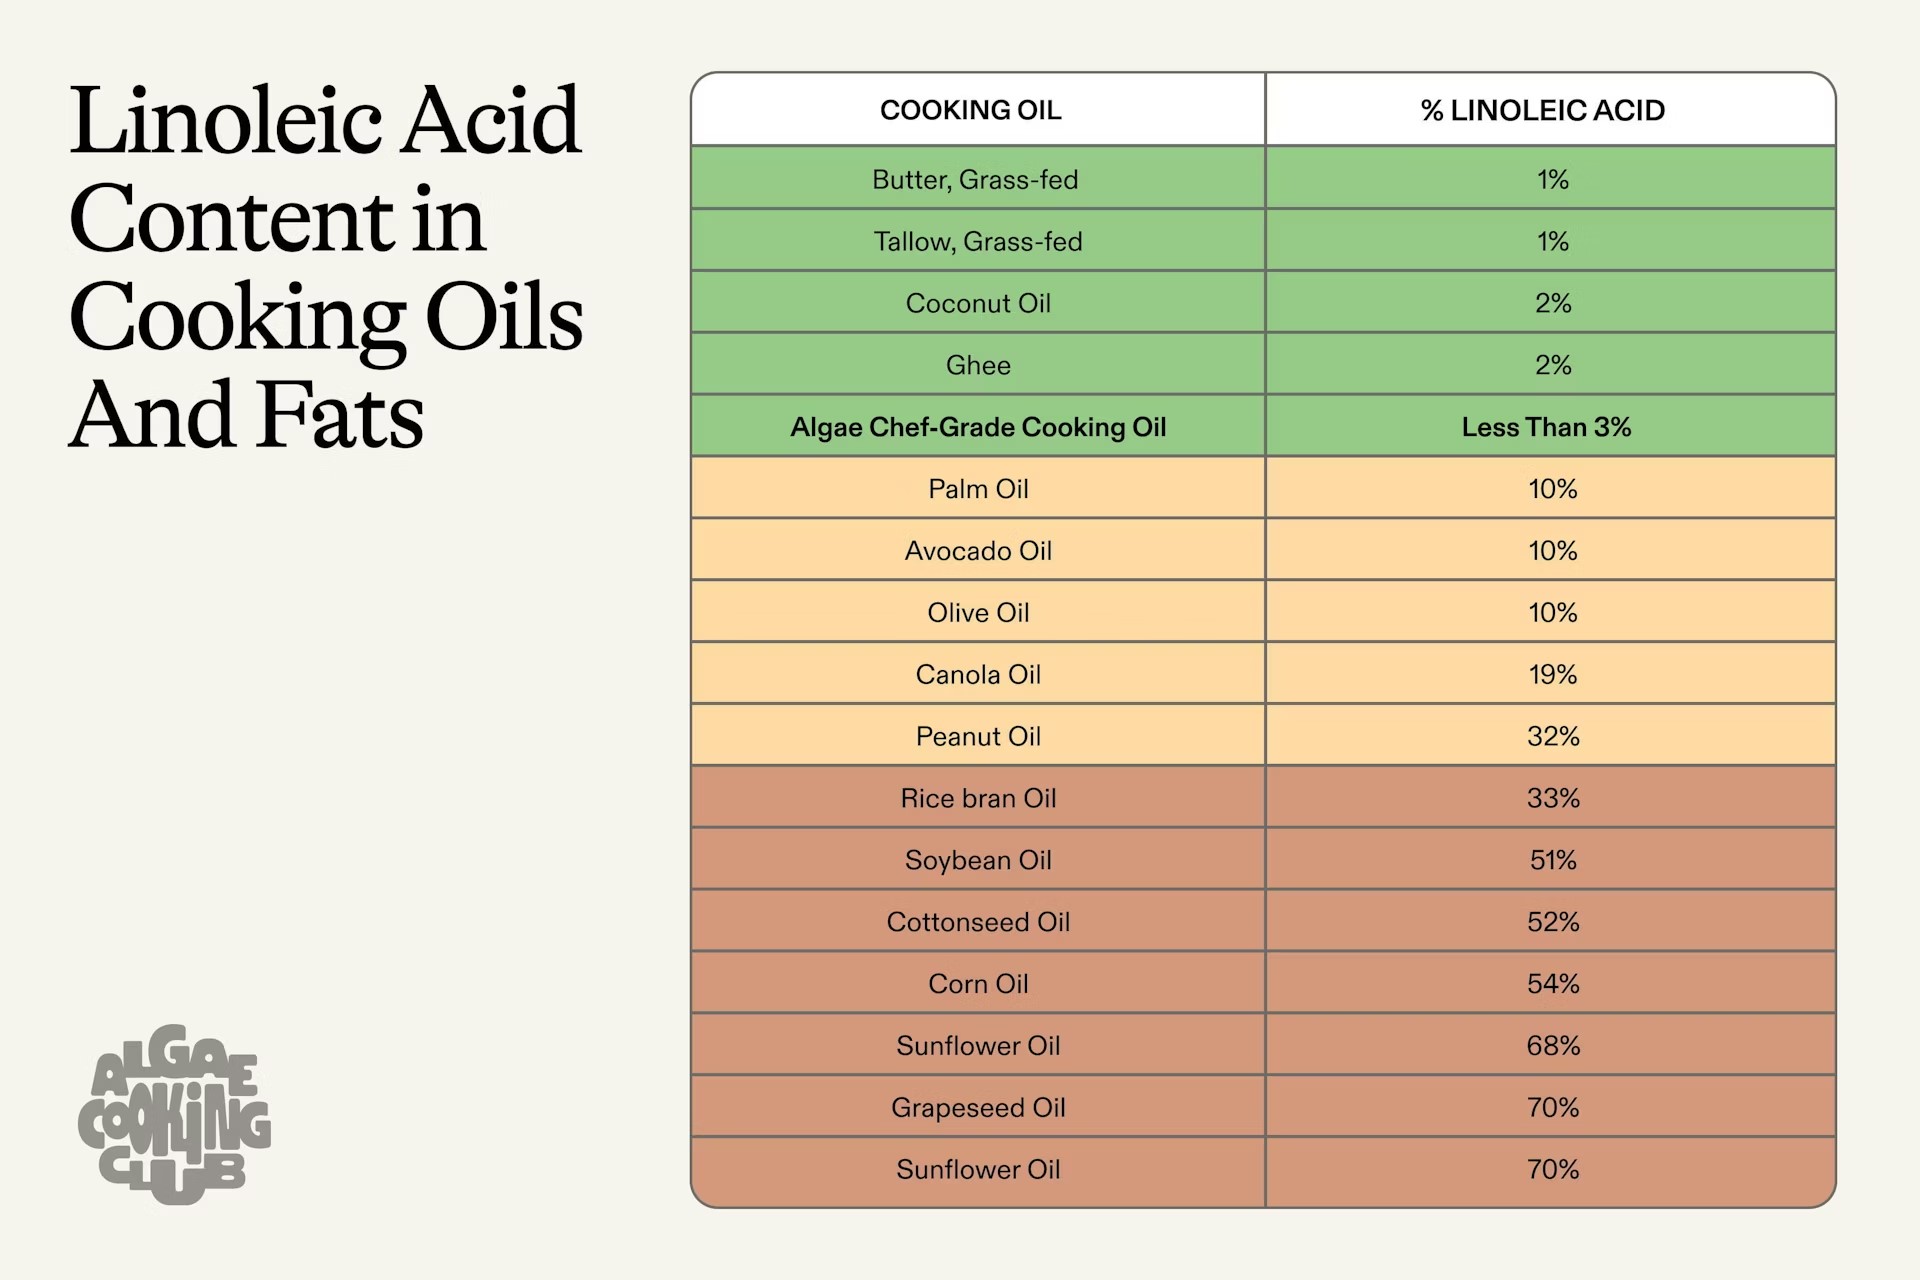Viewport: 1920px width, 1280px height.
Task: Click the Less Than 3% value
Action: pyautogui.click(x=1546, y=428)
